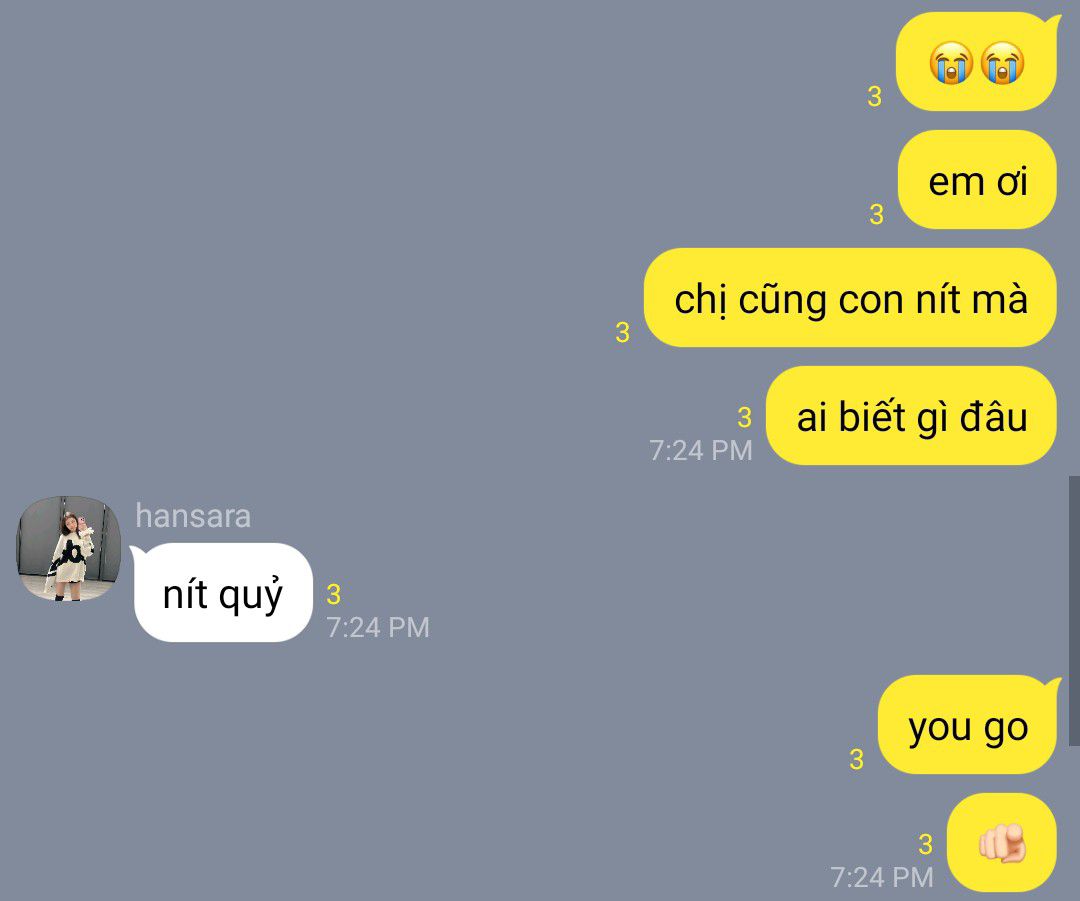The height and width of the screenshot is (901, 1080).
Task: Click the 'you go' message bubble
Action: click(x=968, y=725)
